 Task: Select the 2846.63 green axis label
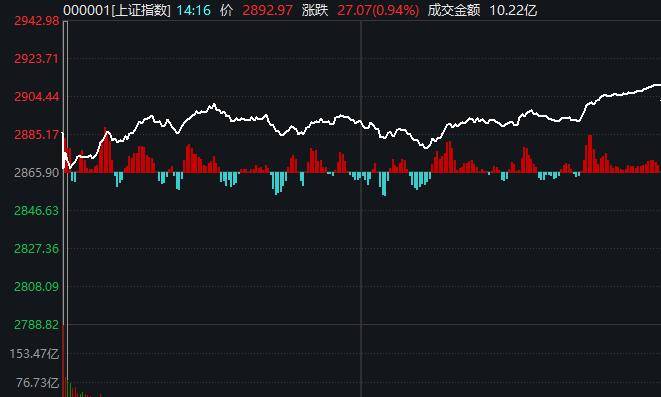point(37,210)
